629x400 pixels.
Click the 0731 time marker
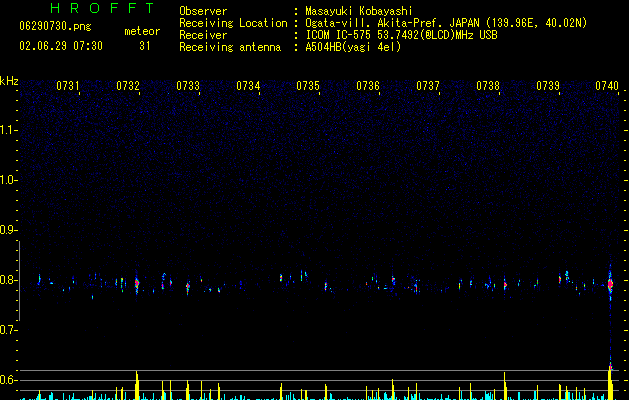[68, 86]
